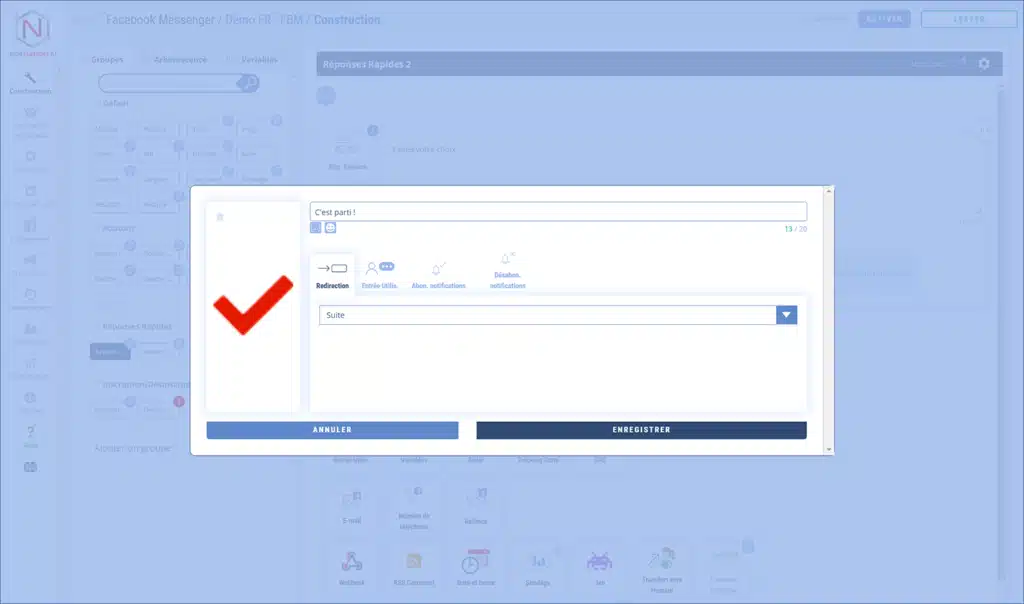Click the "C'est parti !" text field

(x=557, y=212)
